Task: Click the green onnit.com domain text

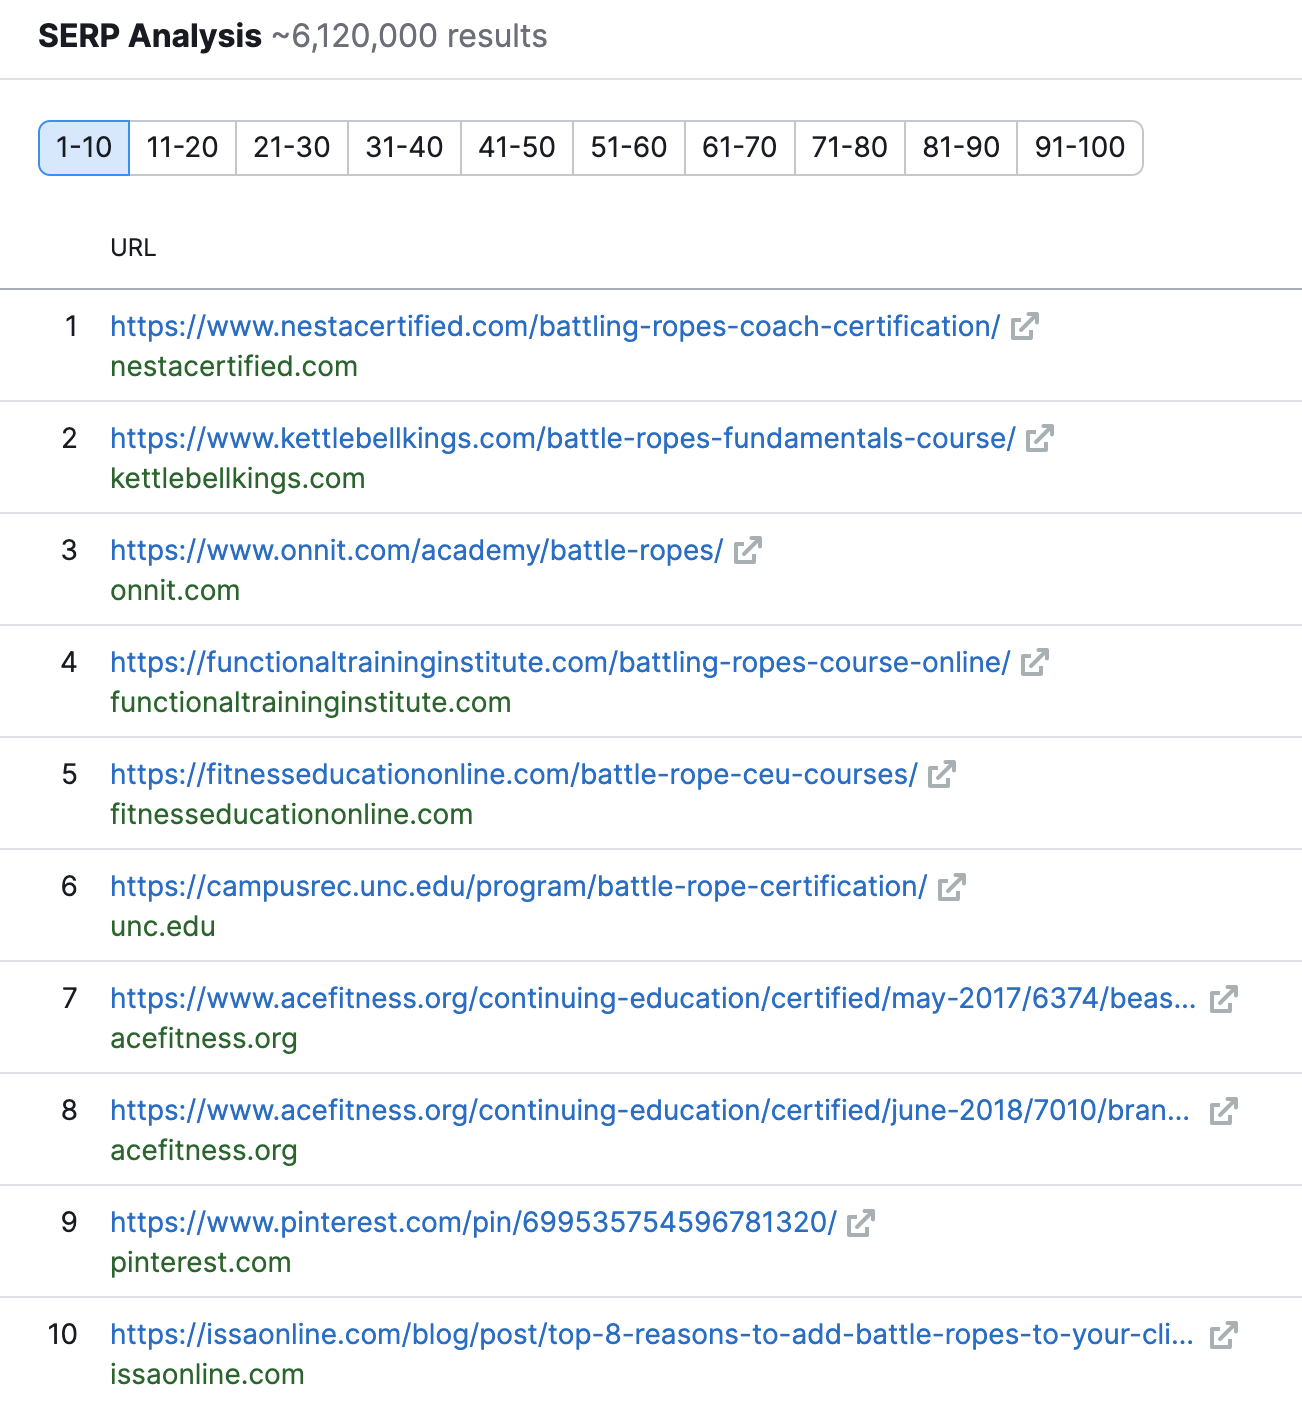Action: click(x=175, y=590)
